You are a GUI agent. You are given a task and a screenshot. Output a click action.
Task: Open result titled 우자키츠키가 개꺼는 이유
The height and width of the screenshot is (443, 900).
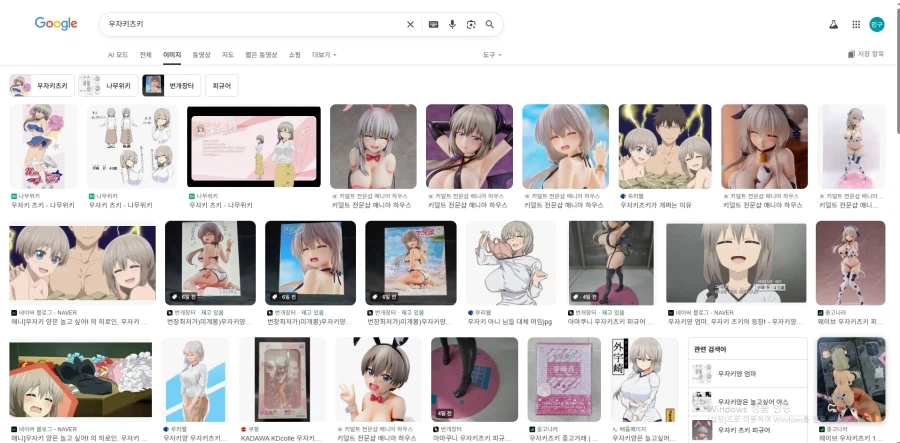[655, 205]
